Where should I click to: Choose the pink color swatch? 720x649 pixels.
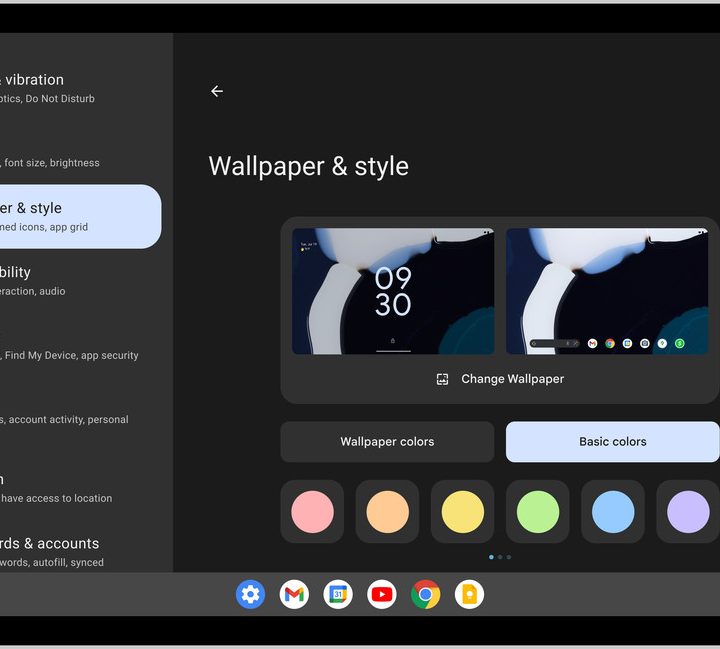click(x=312, y=512)
